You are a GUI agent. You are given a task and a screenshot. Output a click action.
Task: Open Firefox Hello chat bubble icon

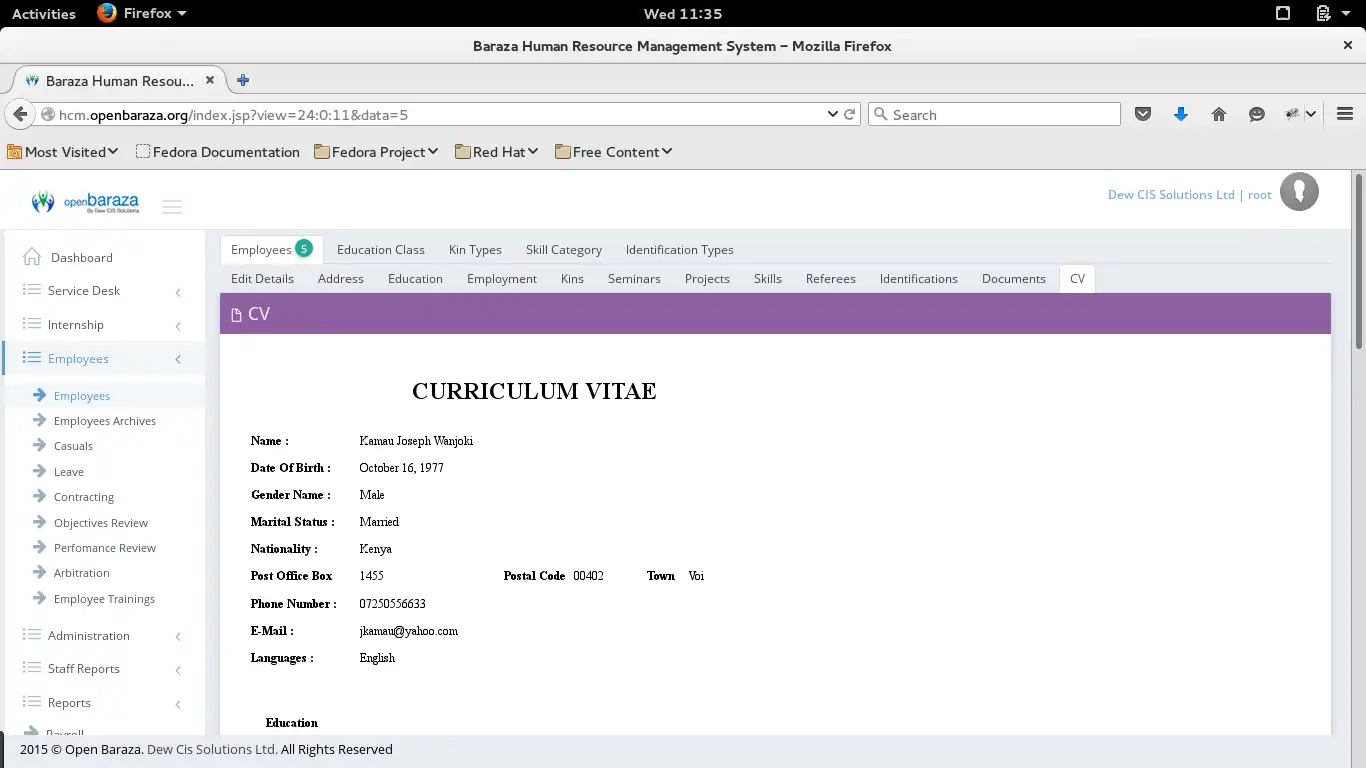point(1257,114)
